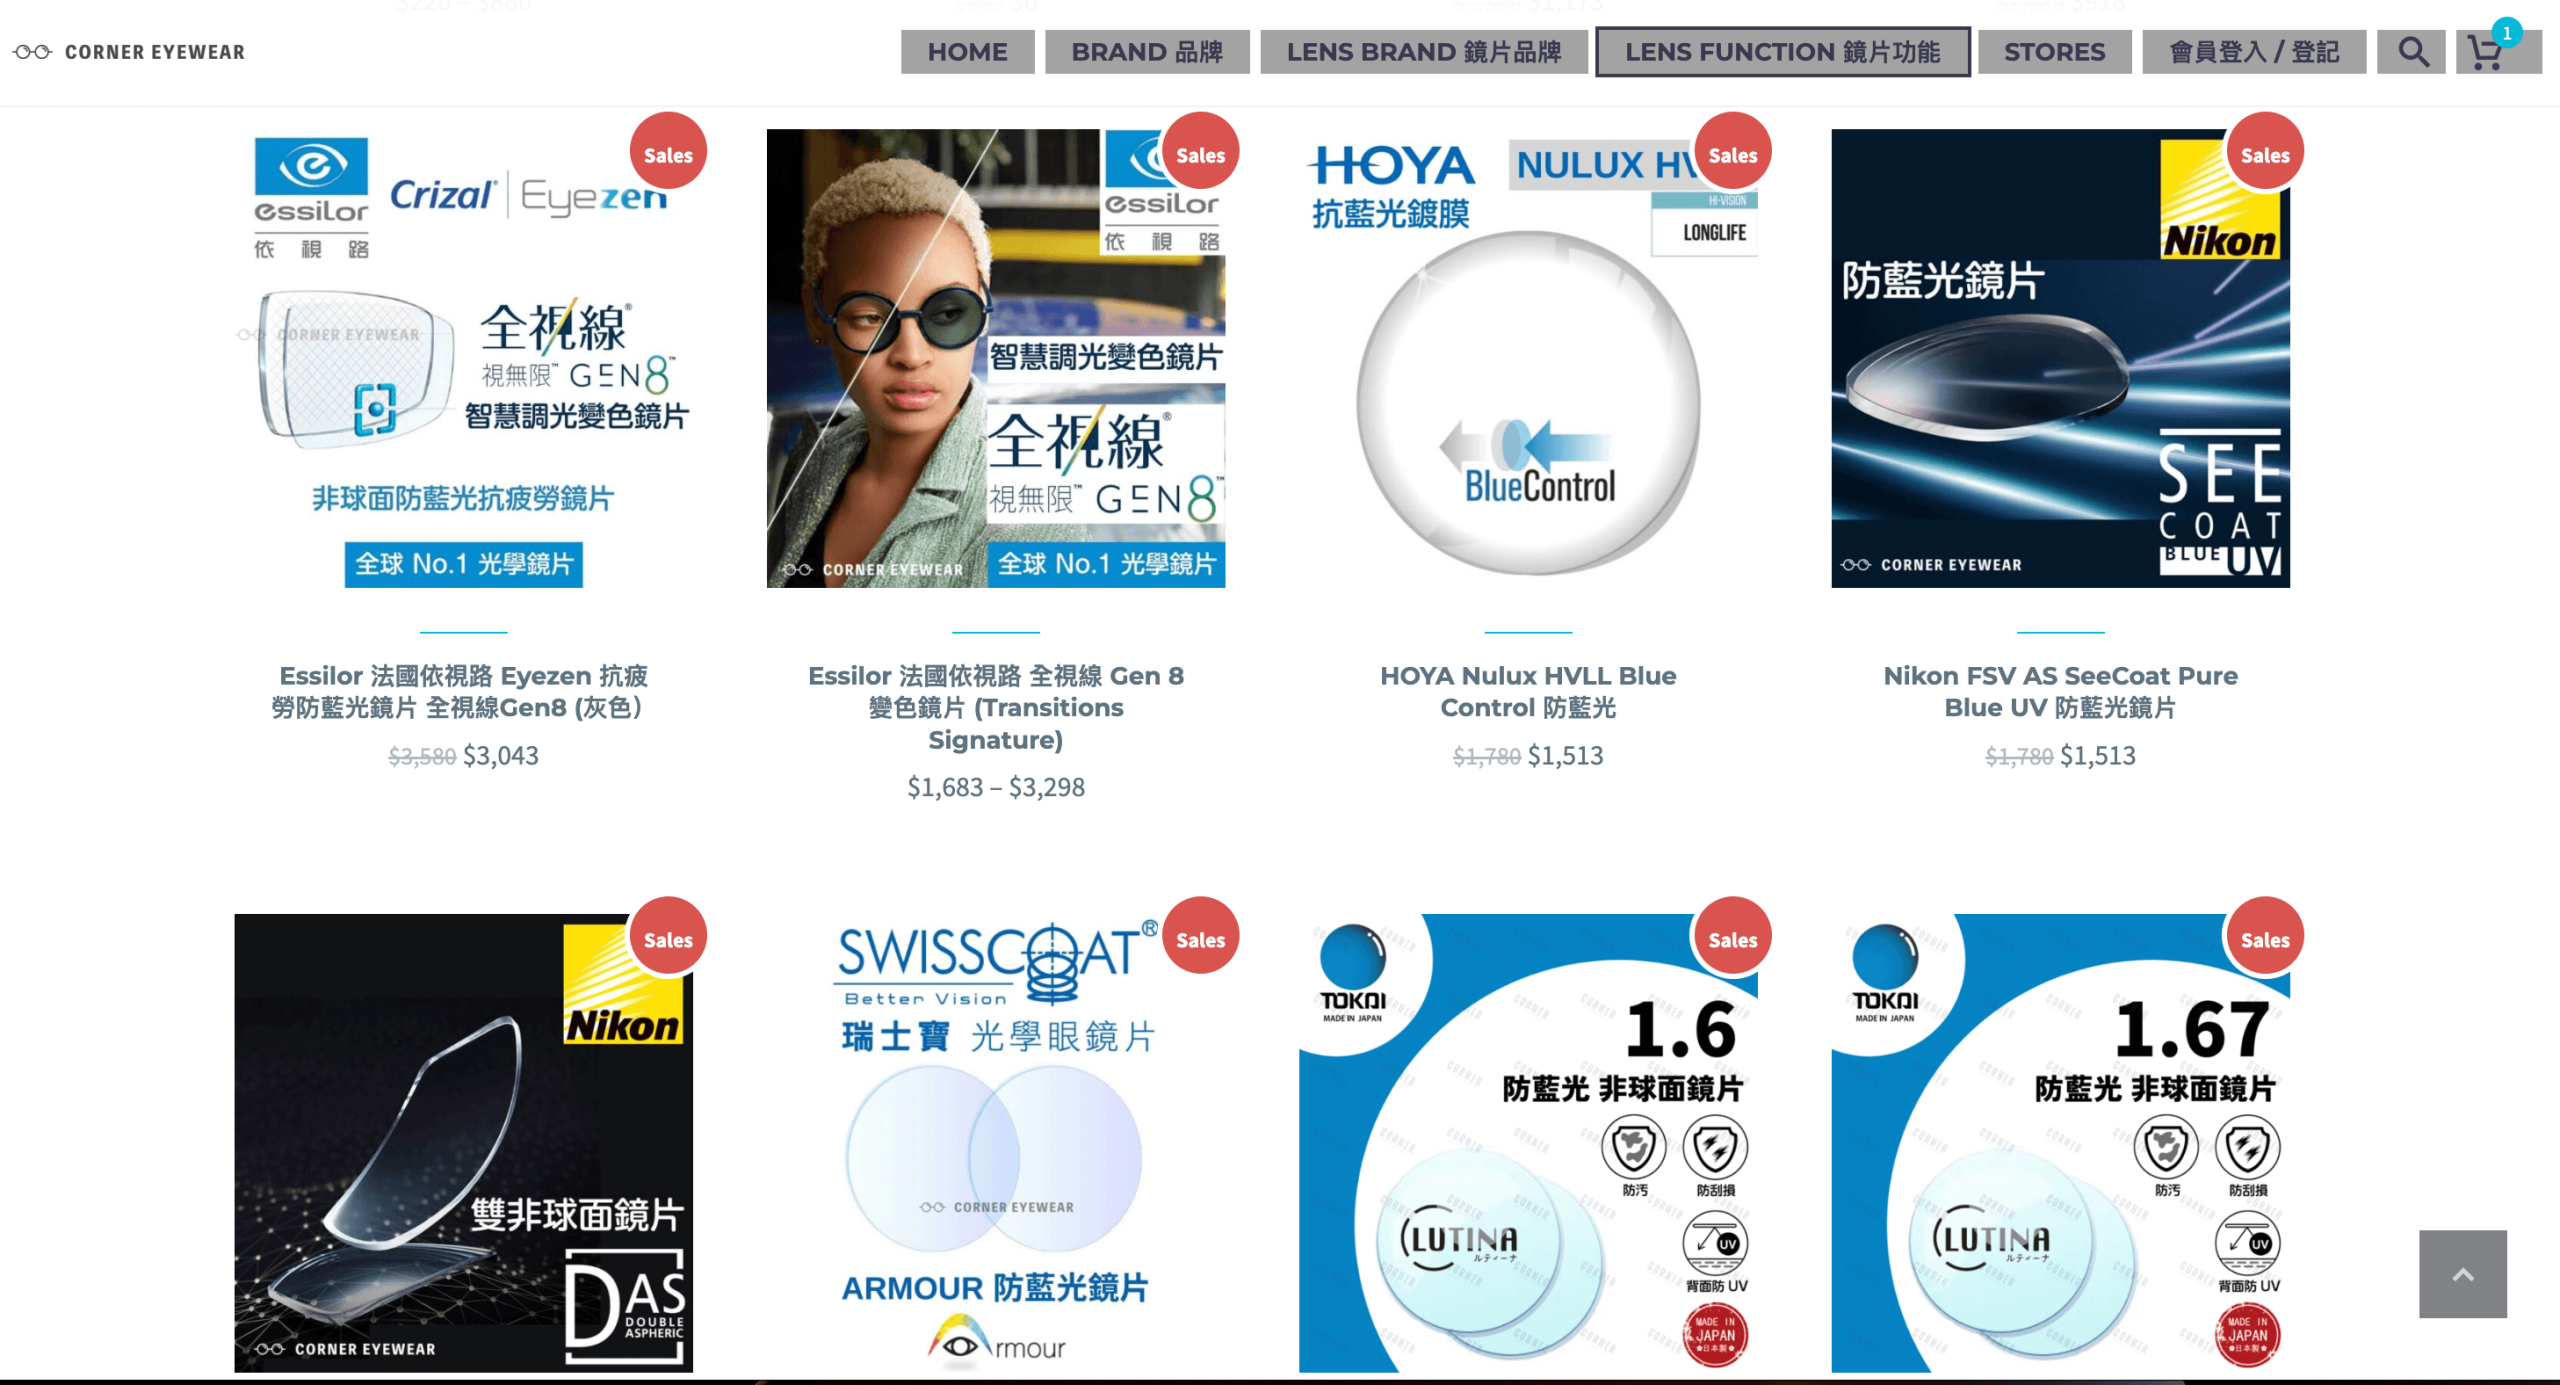Open Essilor Eyezen product title link
Image resolution: width=2560 pixels, height=1385 pixels.
[x=463, y=692]
